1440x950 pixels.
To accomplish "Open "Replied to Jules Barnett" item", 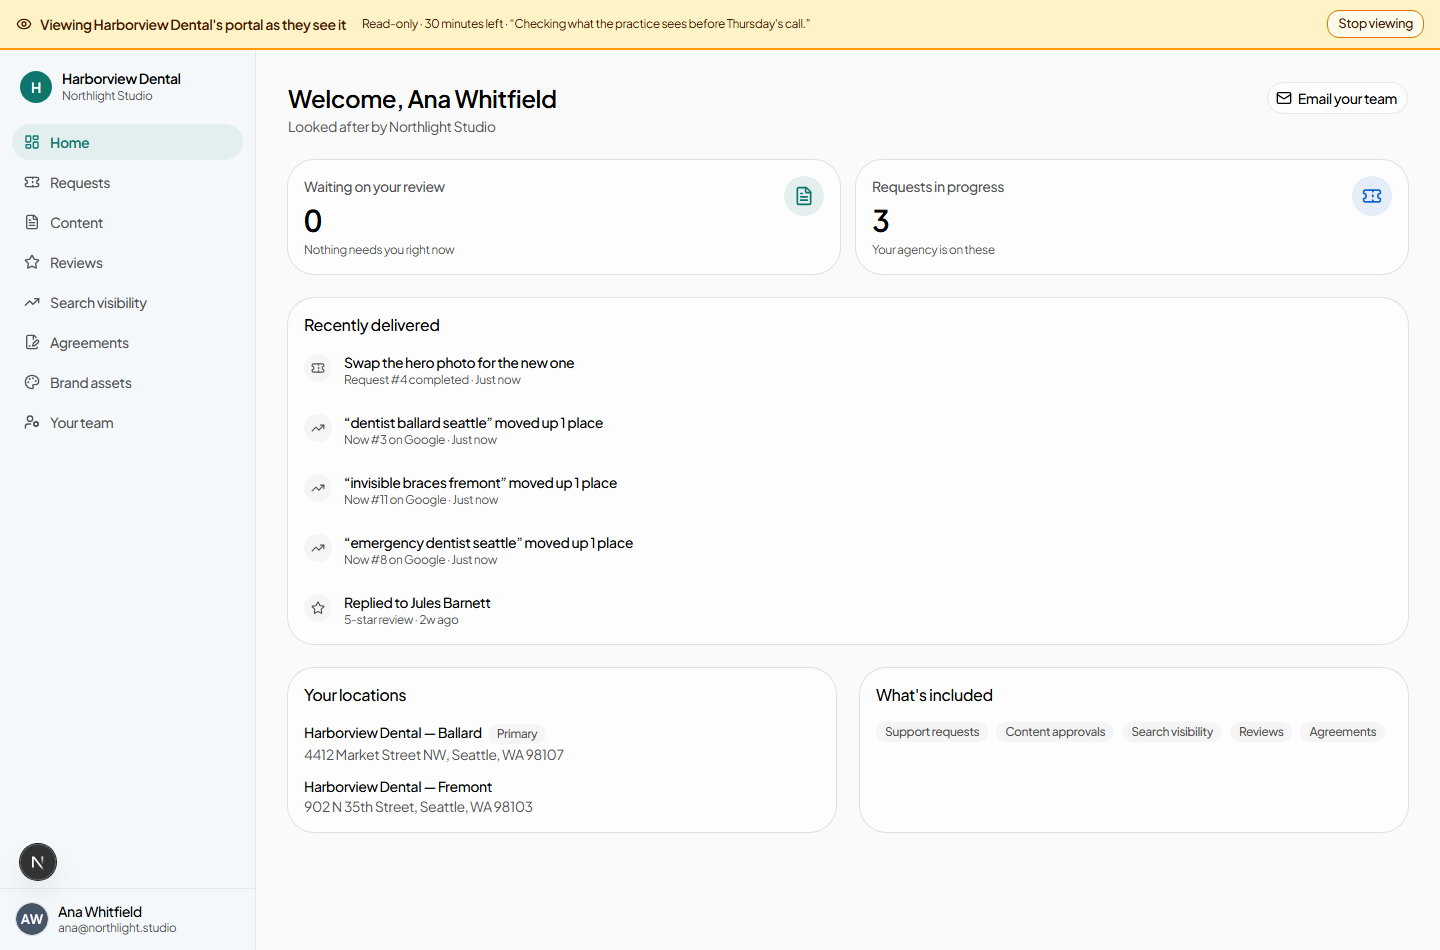I will [417, 603].
